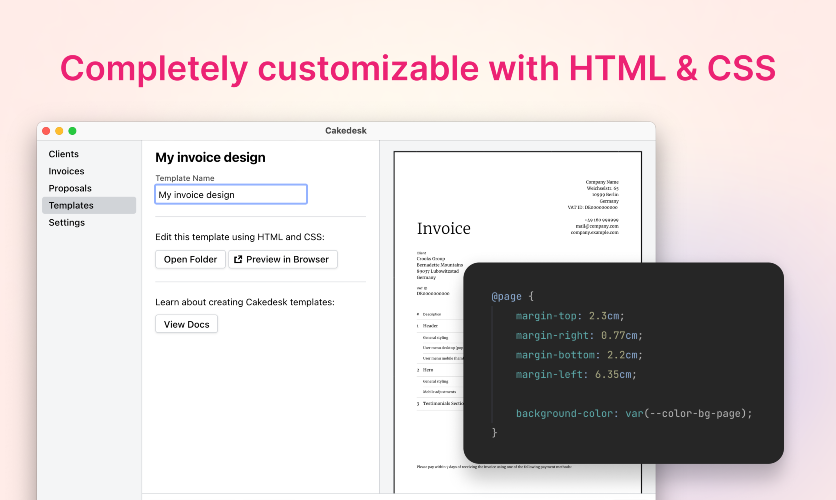Viewport: 836px width, 500px height.
Task: Click the View Docs button
Action: [x=187, y=324]
